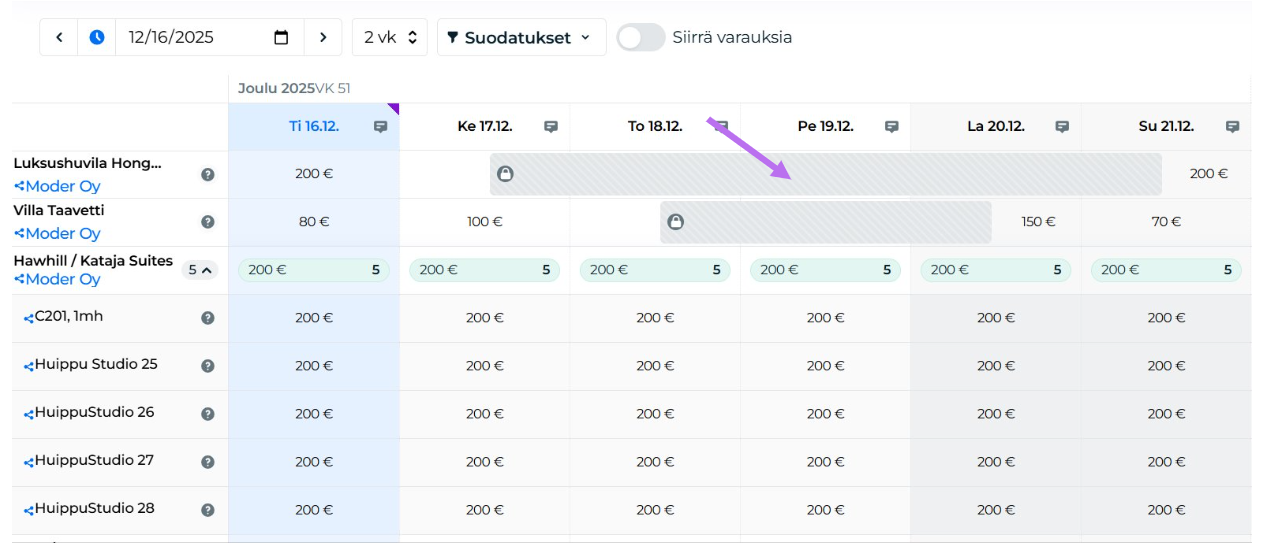
Task: Collapse Hawhill / Kataja Suites group
Action: [x=201, y=269]
